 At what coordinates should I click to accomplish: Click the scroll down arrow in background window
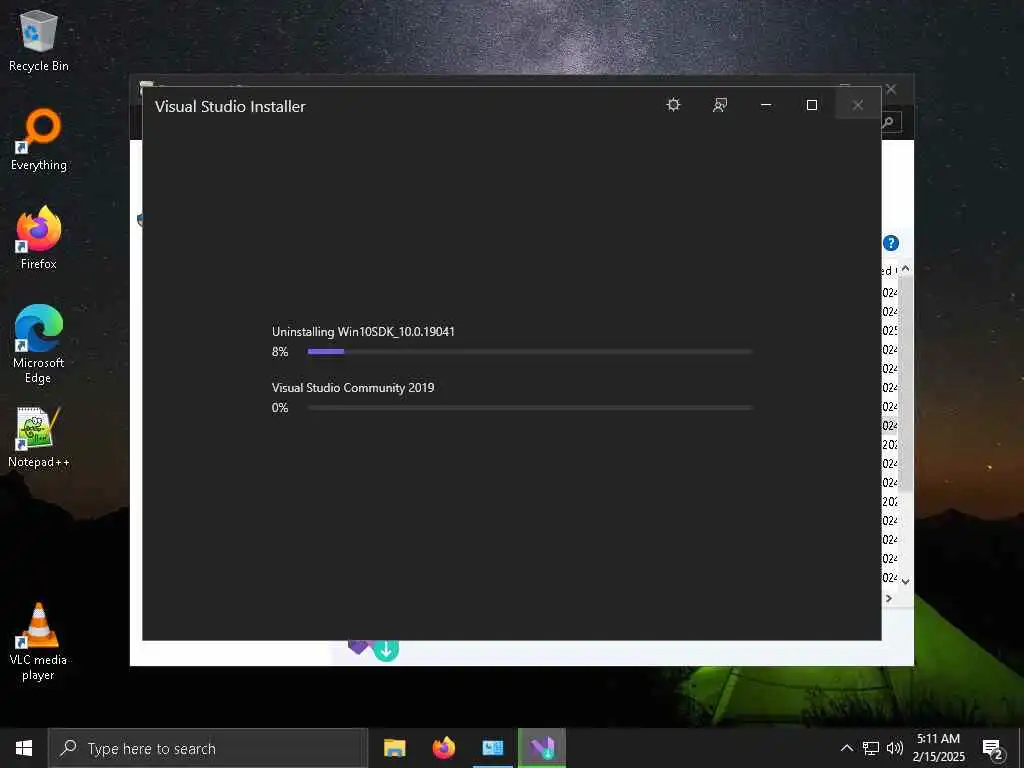pyautogui.click(x=905, y=581)
